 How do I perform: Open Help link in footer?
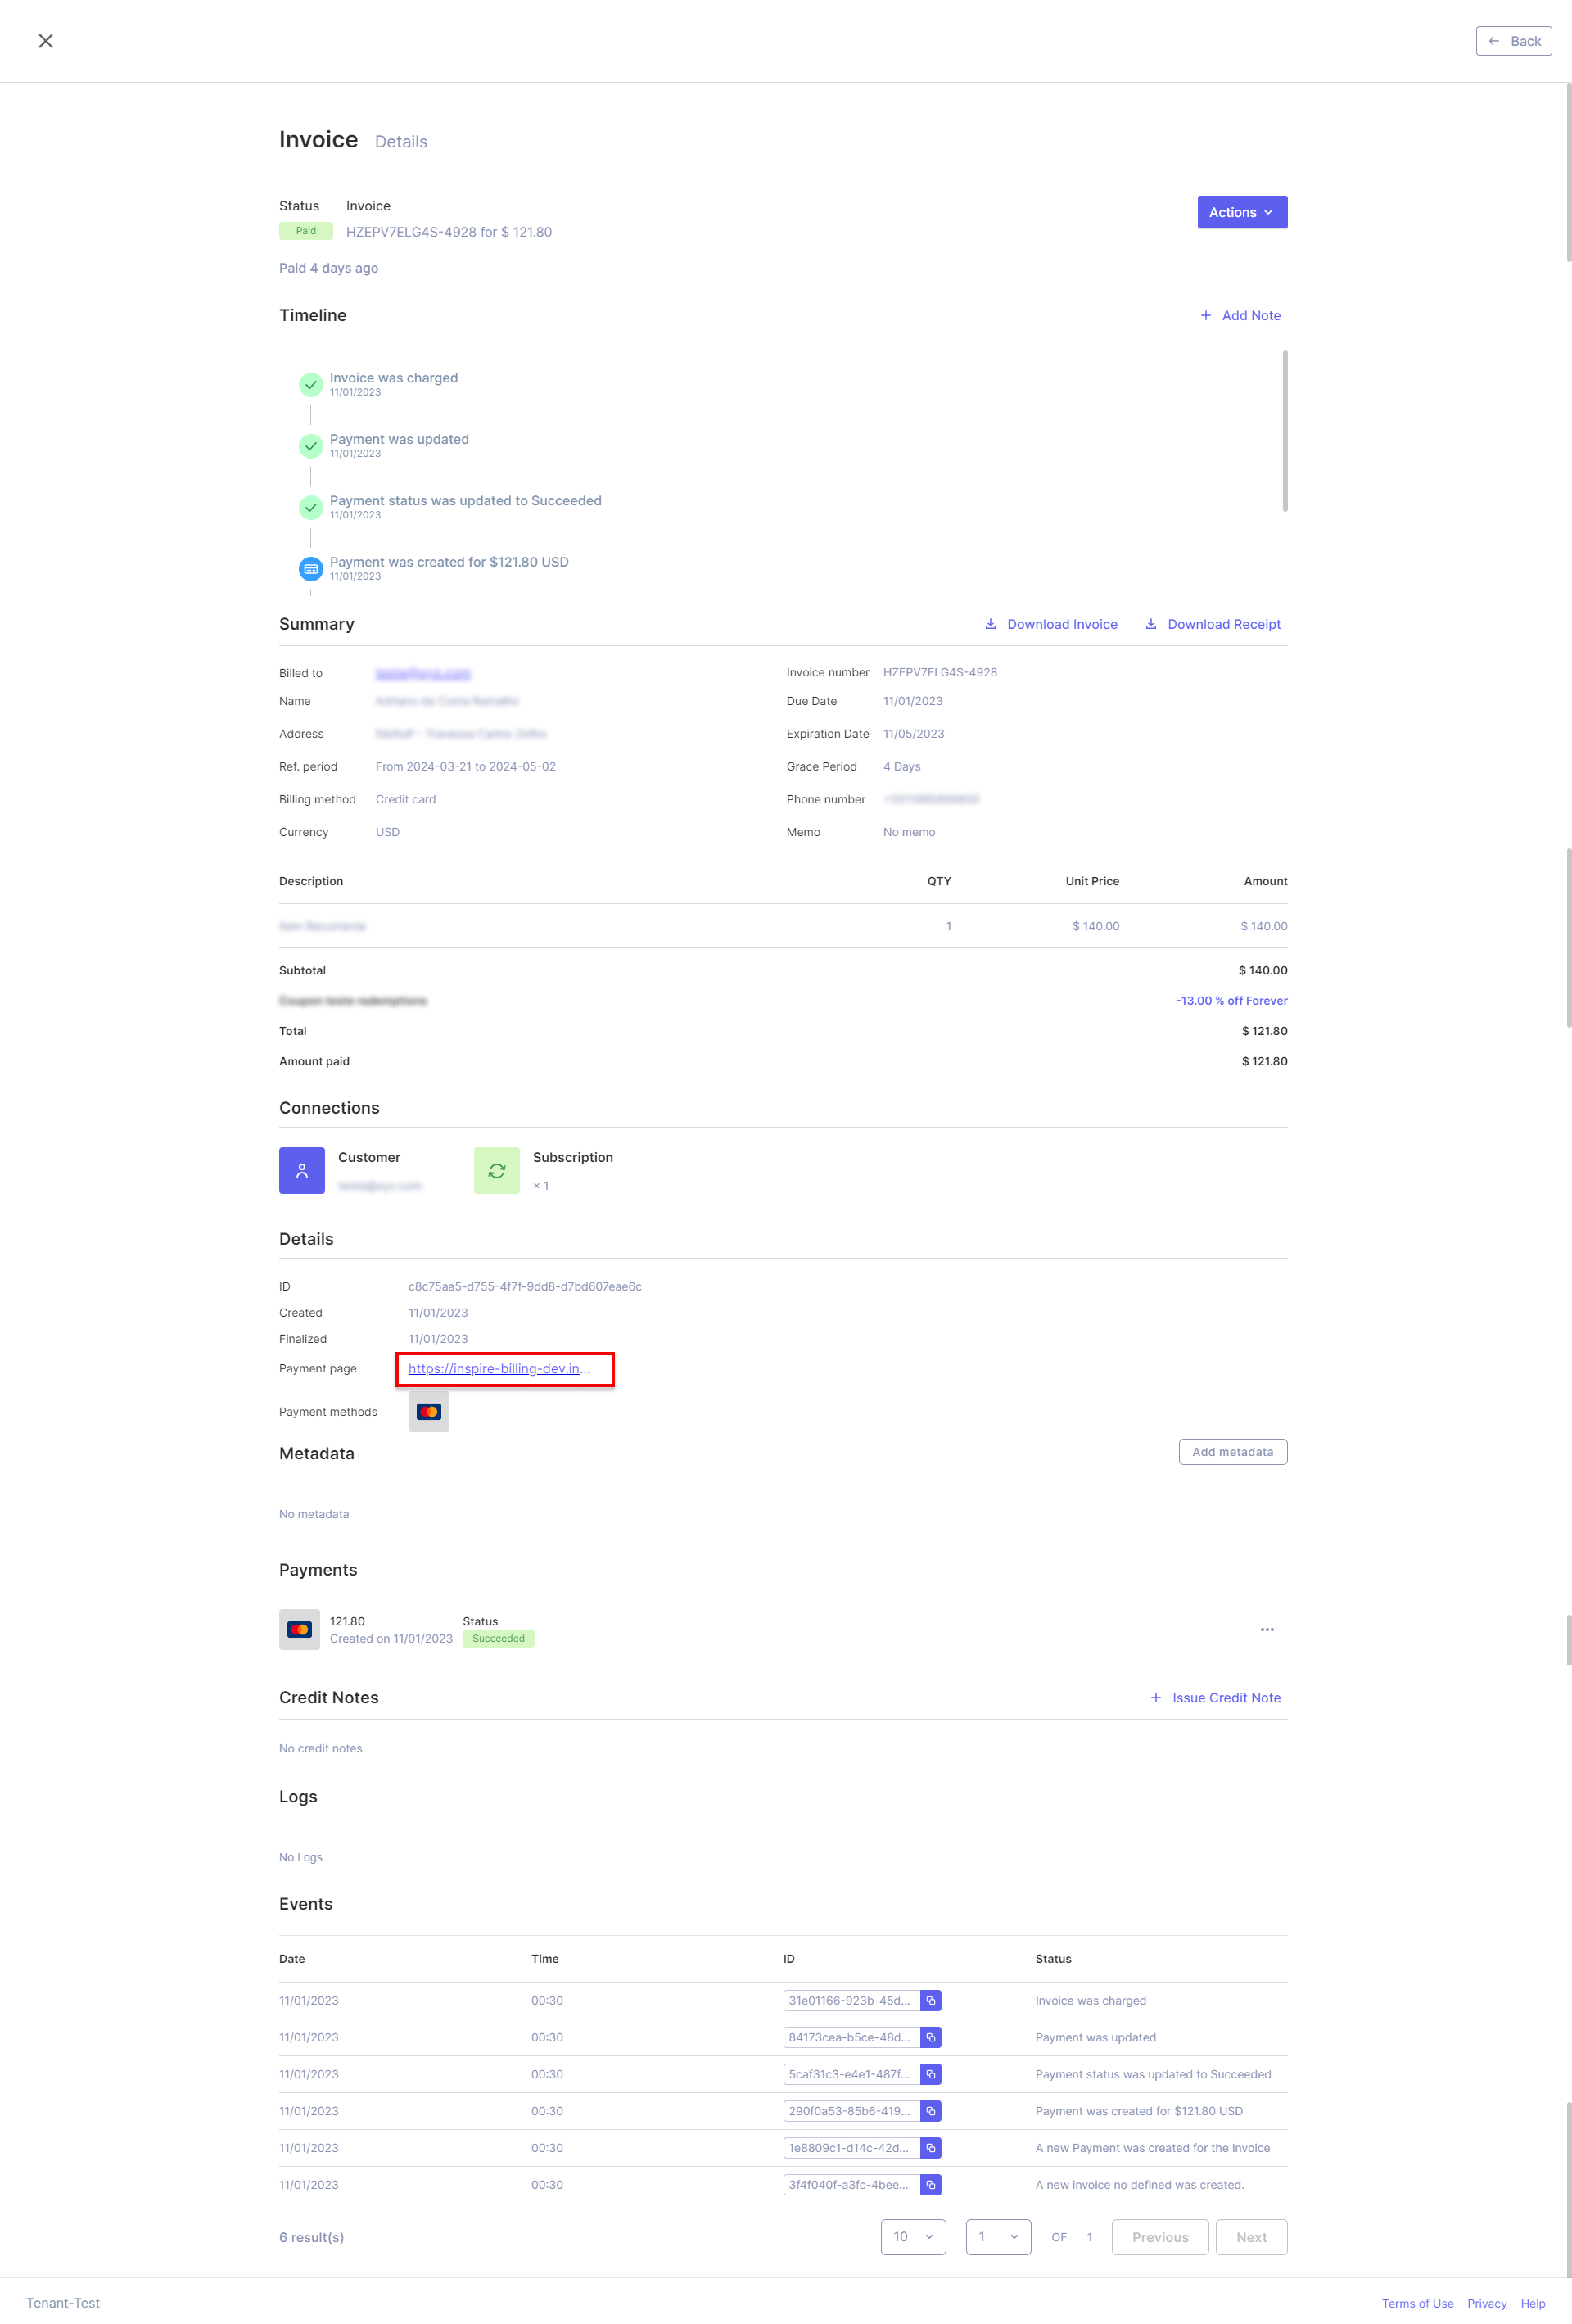[x=1533, y=2303]
